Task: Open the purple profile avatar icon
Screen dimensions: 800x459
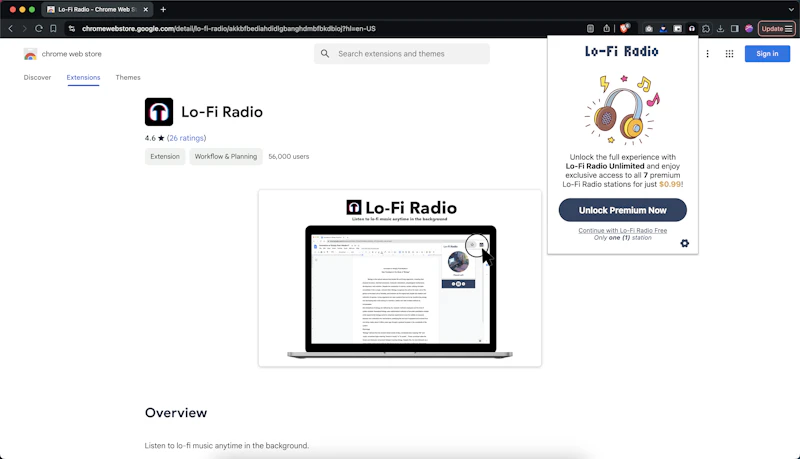Action: tap(749, 29)
